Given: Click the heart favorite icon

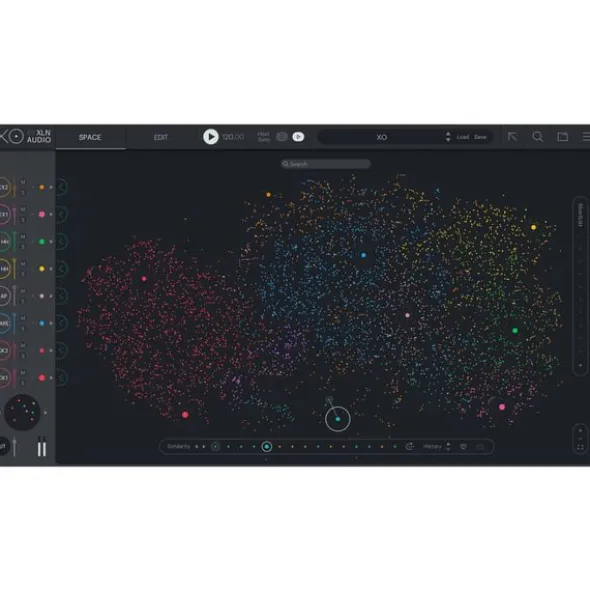Looking at the screenshot, I should click(463, 447).
